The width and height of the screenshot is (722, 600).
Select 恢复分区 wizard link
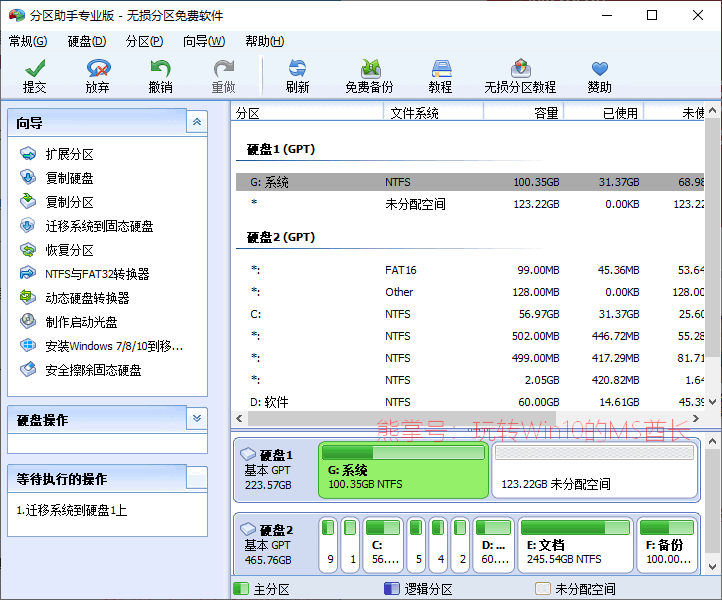point(70,250)
